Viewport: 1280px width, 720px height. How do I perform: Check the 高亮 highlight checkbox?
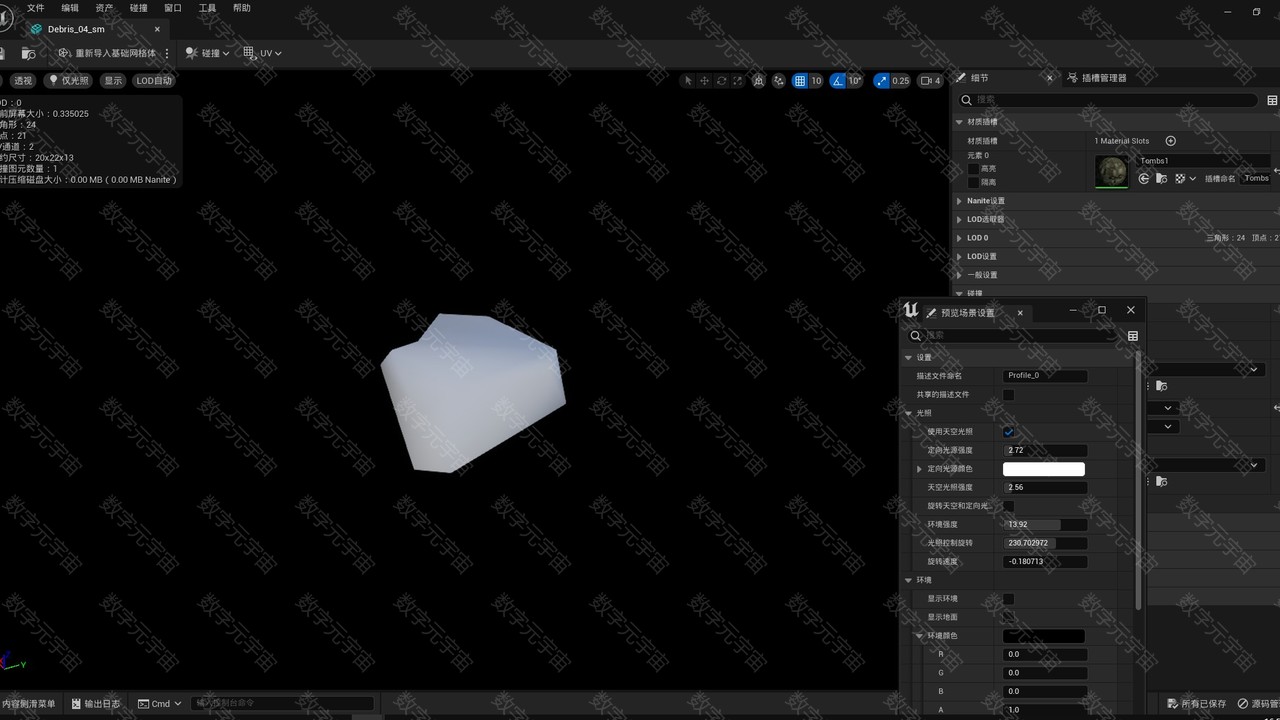pos(973,169)
